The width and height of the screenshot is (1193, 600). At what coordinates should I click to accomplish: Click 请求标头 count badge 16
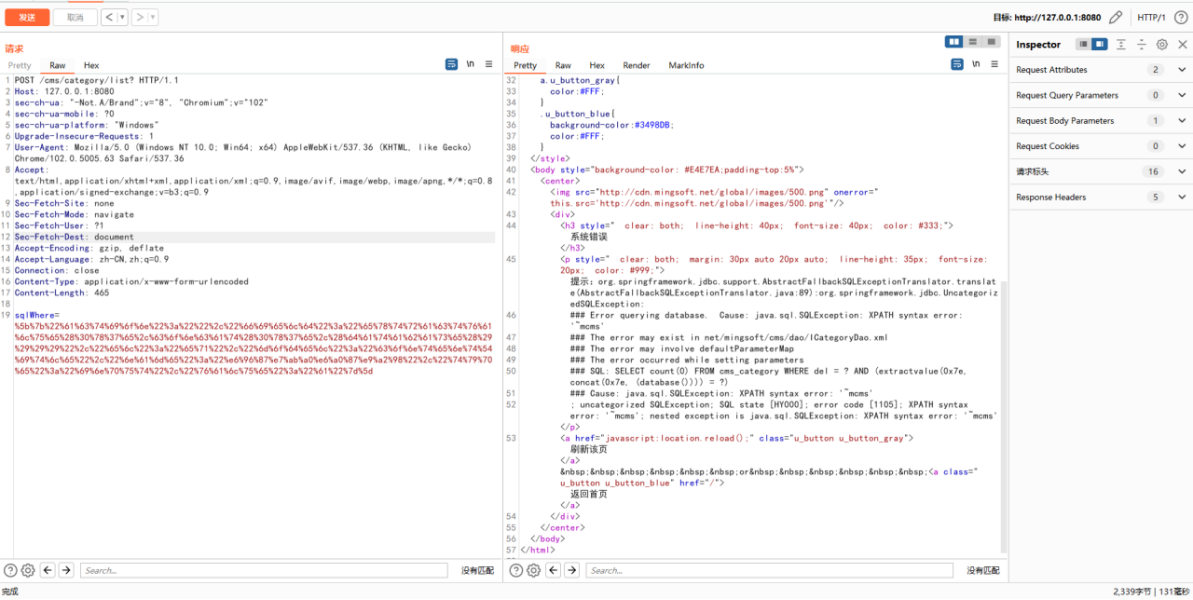1153,172
